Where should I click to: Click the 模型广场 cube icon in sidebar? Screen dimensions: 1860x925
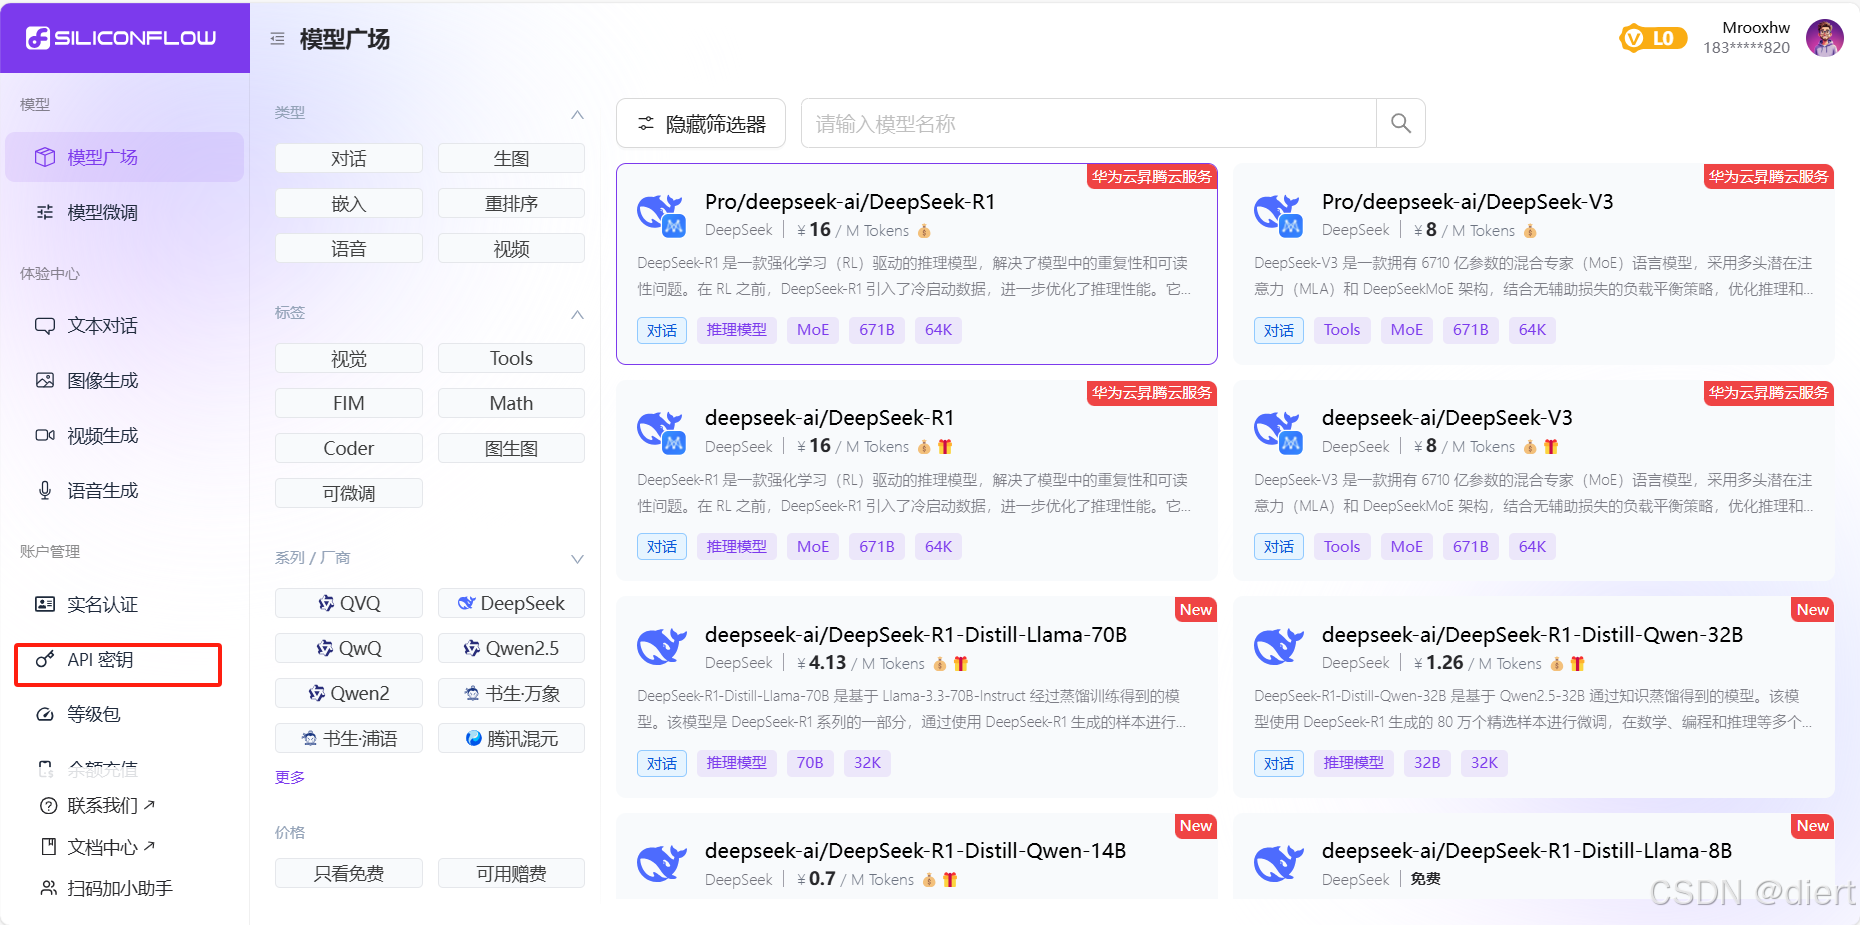pos(45,157)
